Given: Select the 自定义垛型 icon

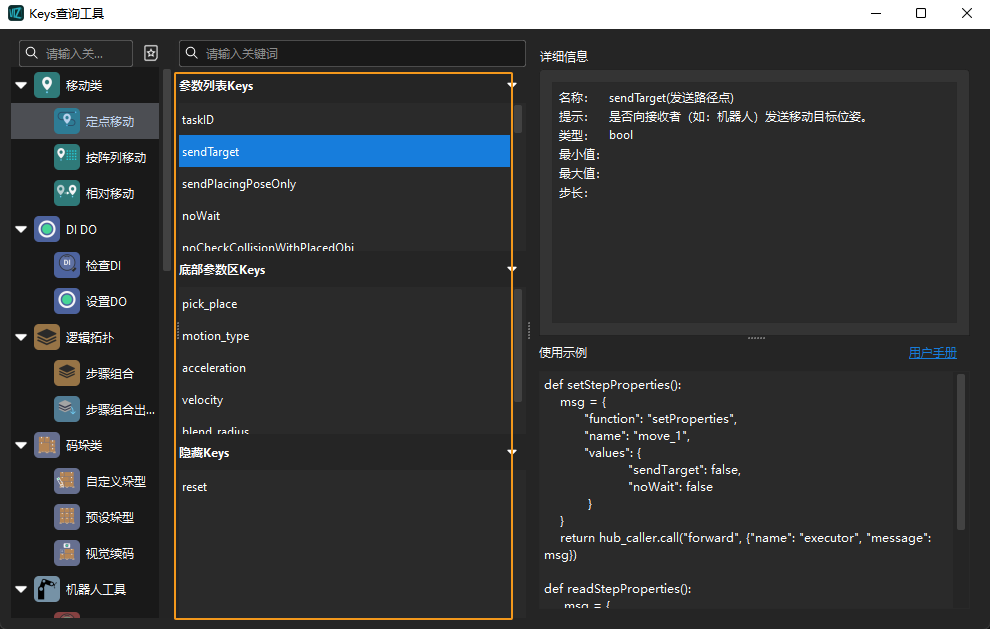Looking at the screenshot, I should [67, 481].
